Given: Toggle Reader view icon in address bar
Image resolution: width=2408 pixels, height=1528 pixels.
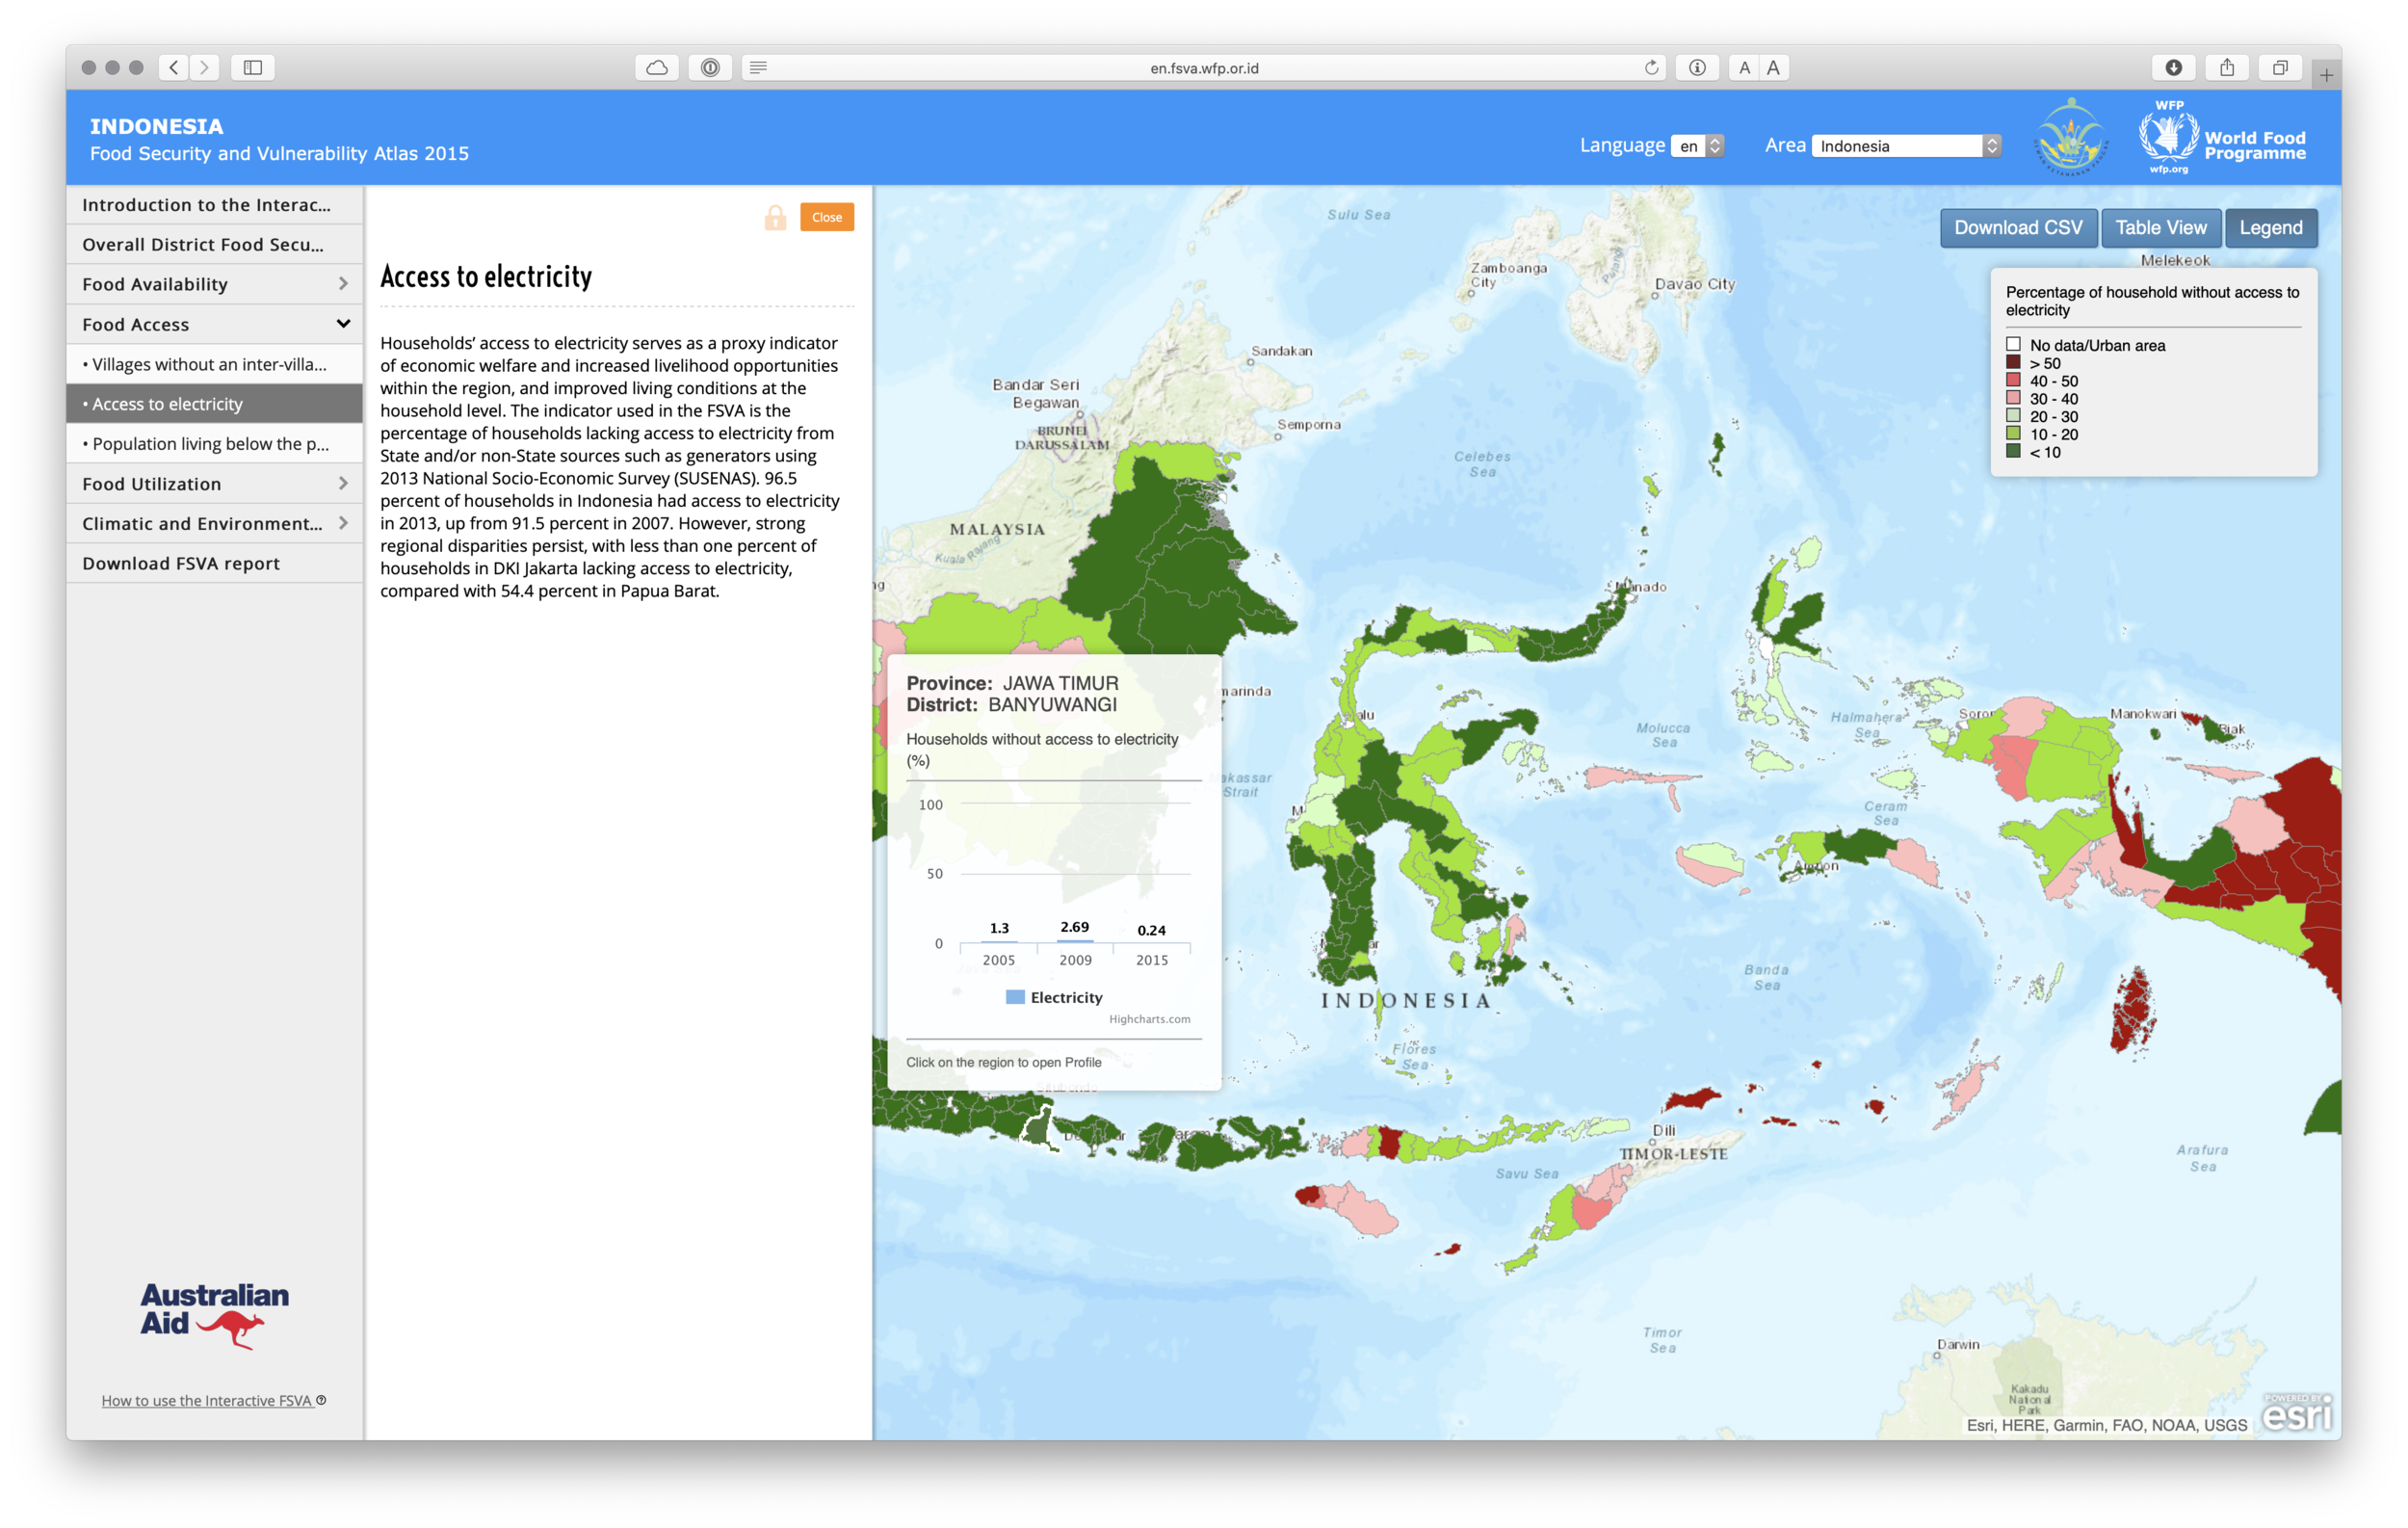Looking at the screenshot, I should tap(759, 67).
